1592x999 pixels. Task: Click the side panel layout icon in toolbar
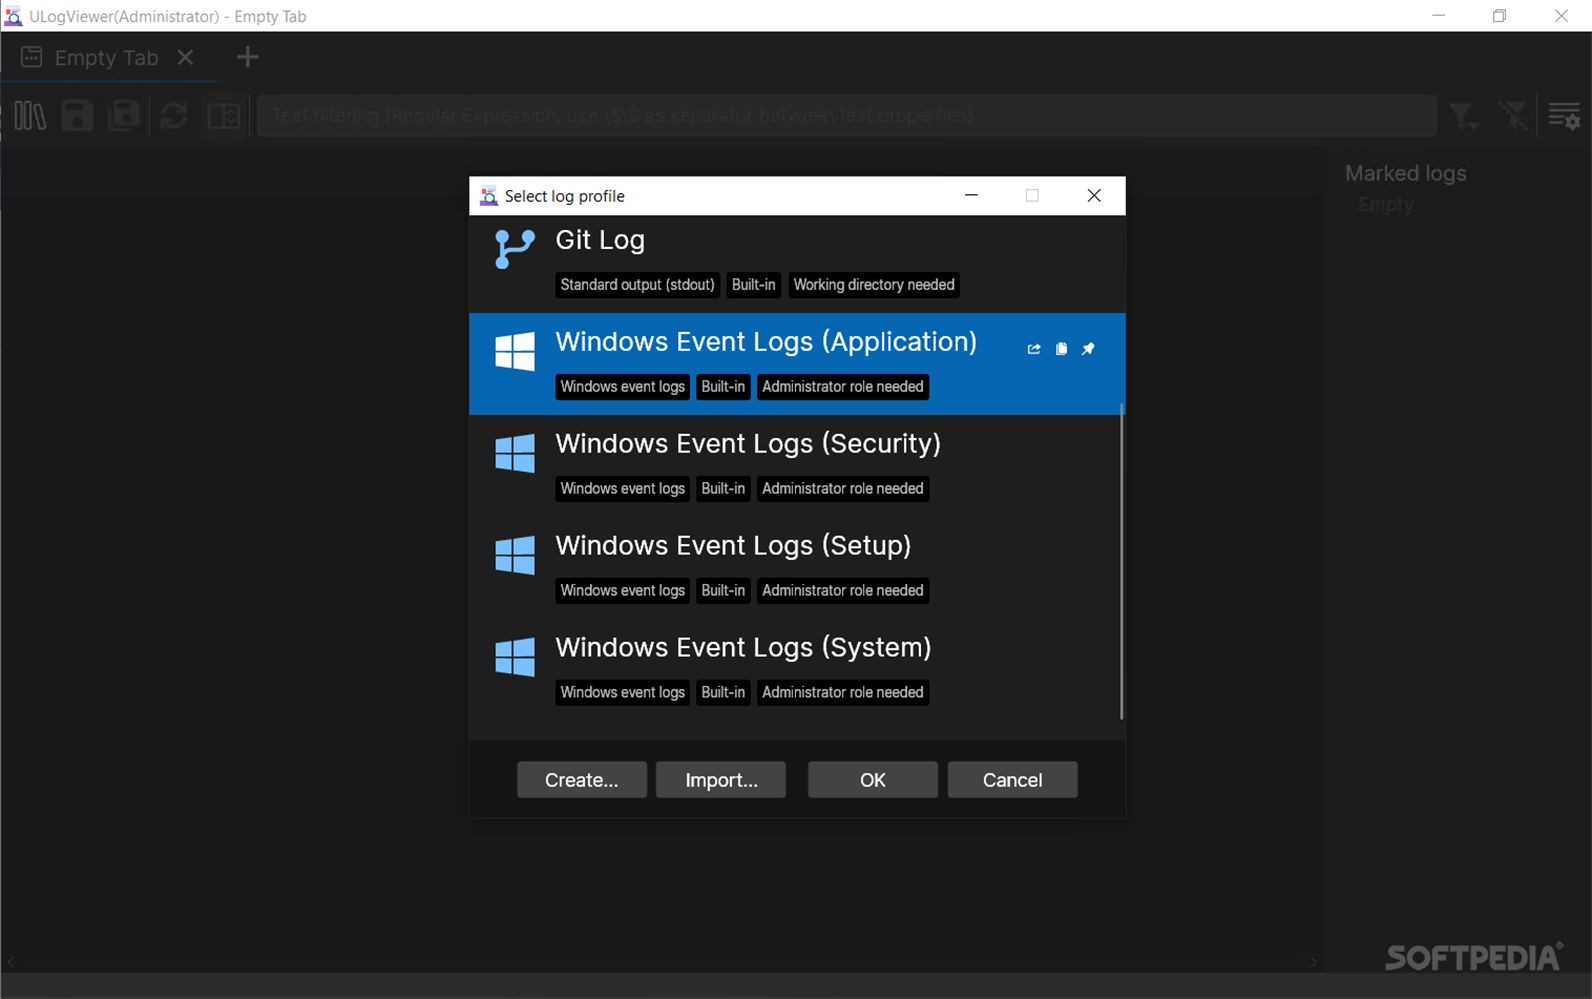(x=223, y=116)
